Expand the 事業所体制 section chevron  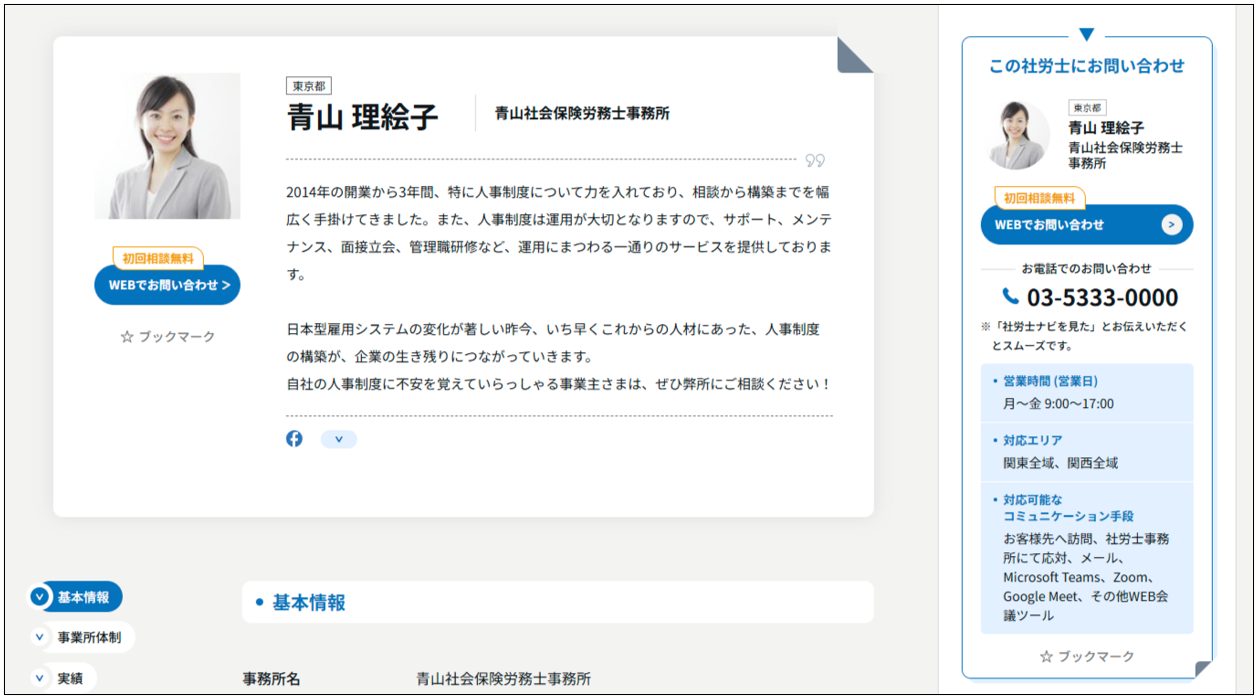pos(39,637)
